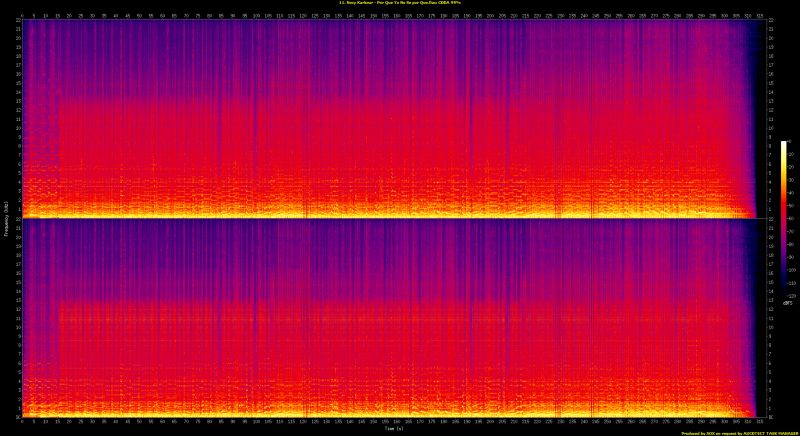Click the purple bottom of the dBFS scale
Screen dimensions: 800x436
784,293
